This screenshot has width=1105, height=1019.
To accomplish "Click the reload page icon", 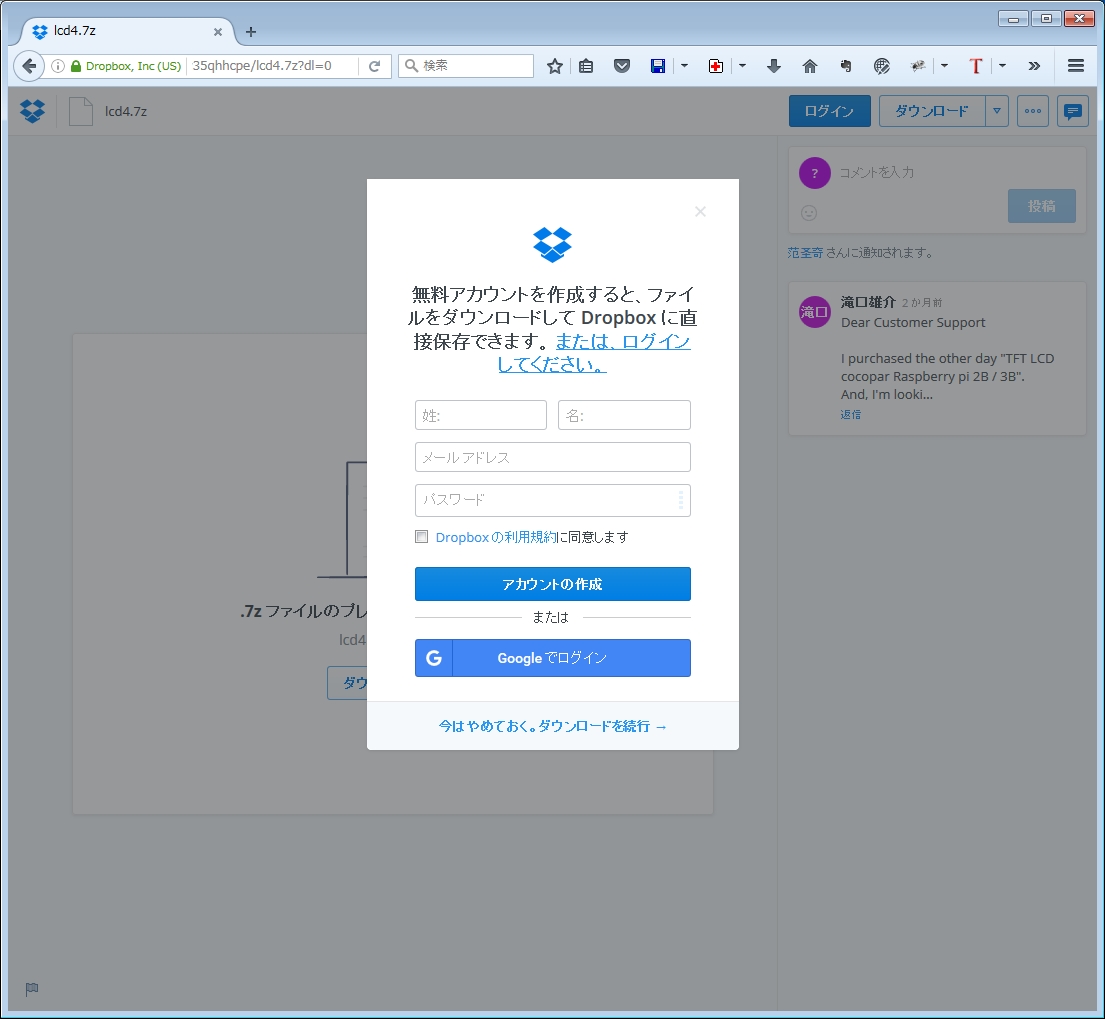I will [x=375, y=66].
